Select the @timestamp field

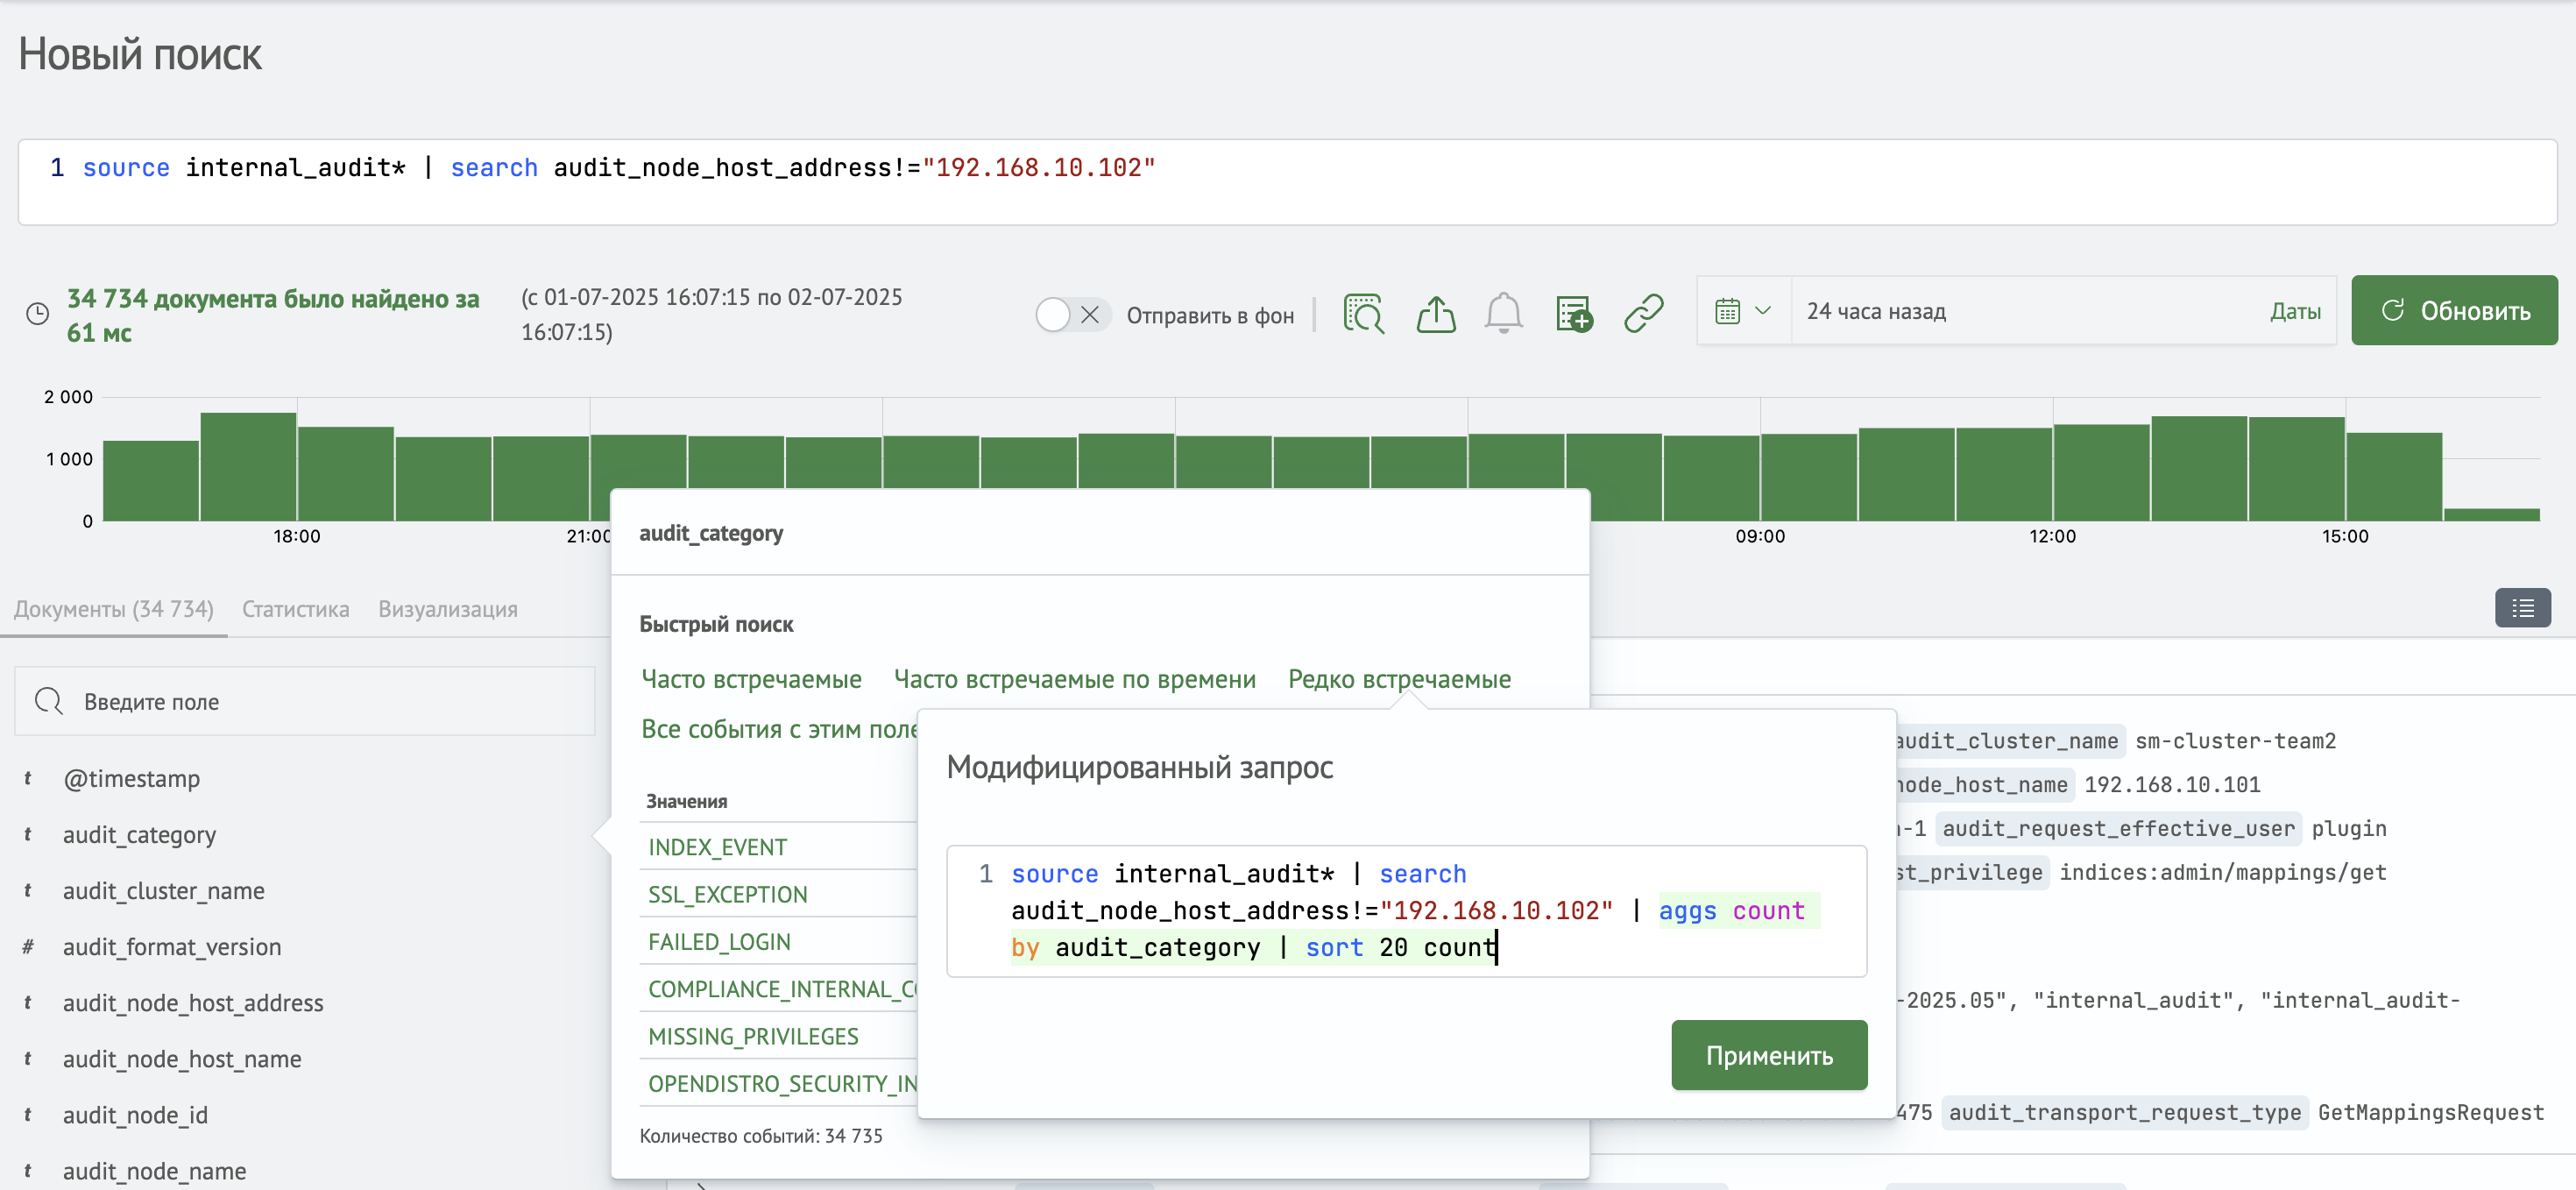[x=131, y=778]
